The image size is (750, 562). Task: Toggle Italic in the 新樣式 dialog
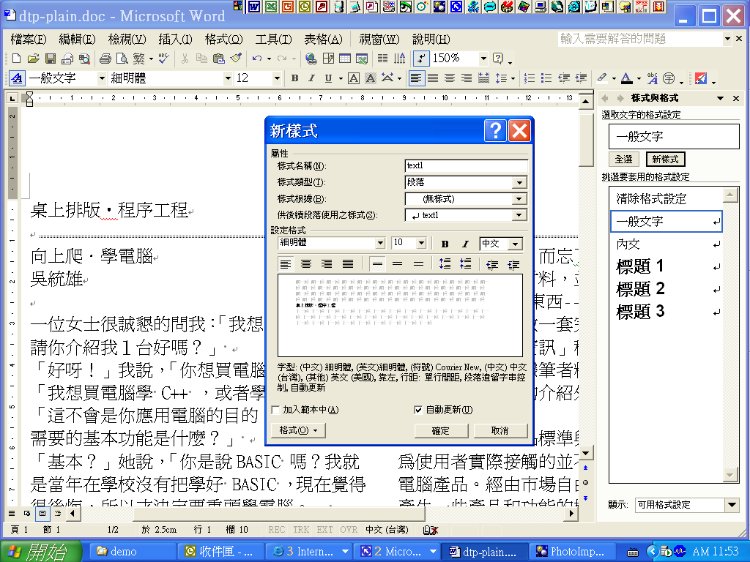point(465,243)
